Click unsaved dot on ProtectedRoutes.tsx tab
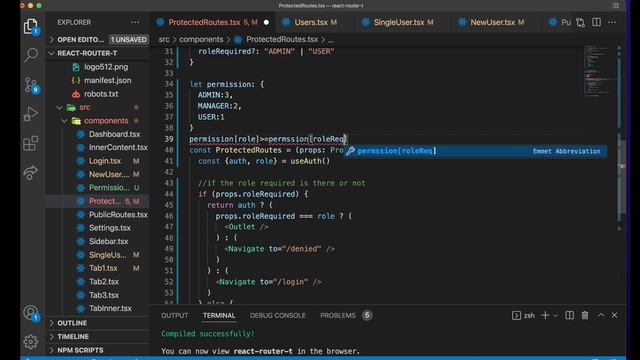 pyautogui.click(x=267, y=22)
